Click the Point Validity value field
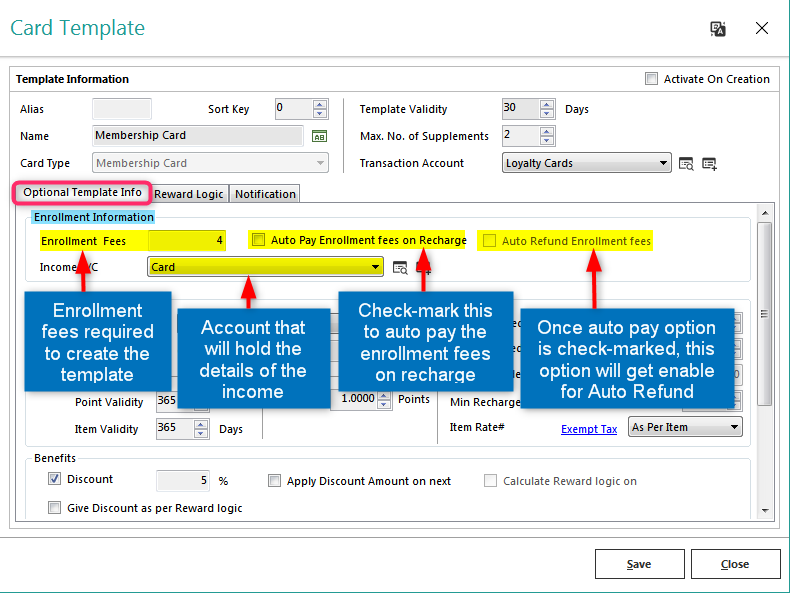 [167, 401]
